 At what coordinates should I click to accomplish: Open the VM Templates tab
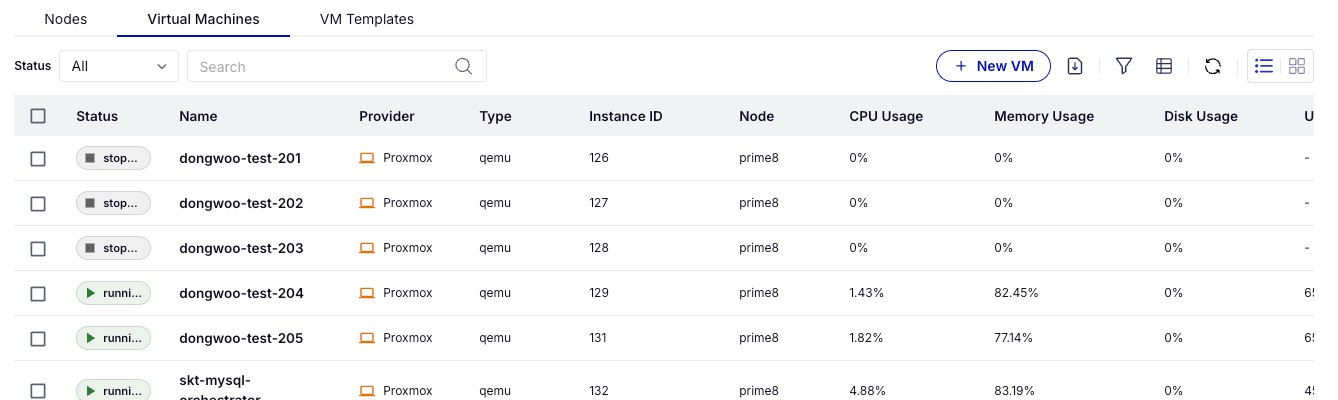[366, 19]
